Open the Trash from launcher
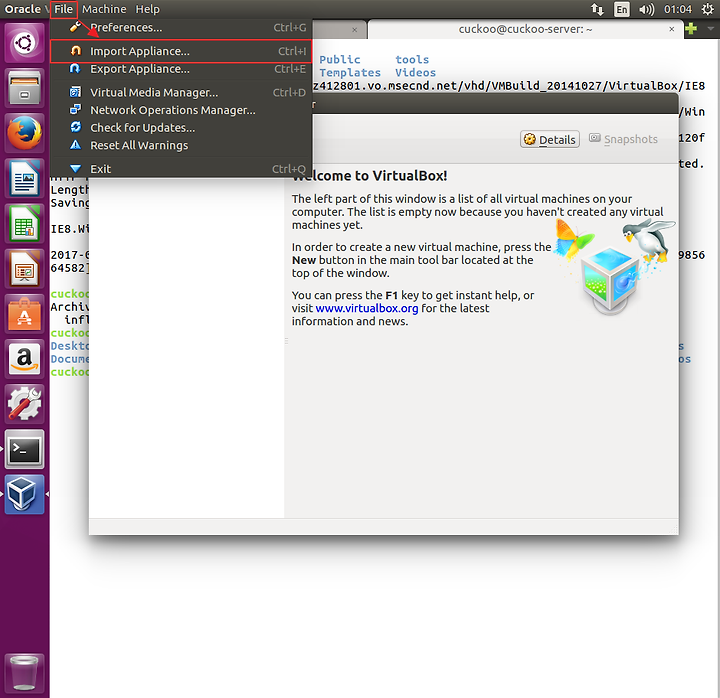 coord(24,673)
